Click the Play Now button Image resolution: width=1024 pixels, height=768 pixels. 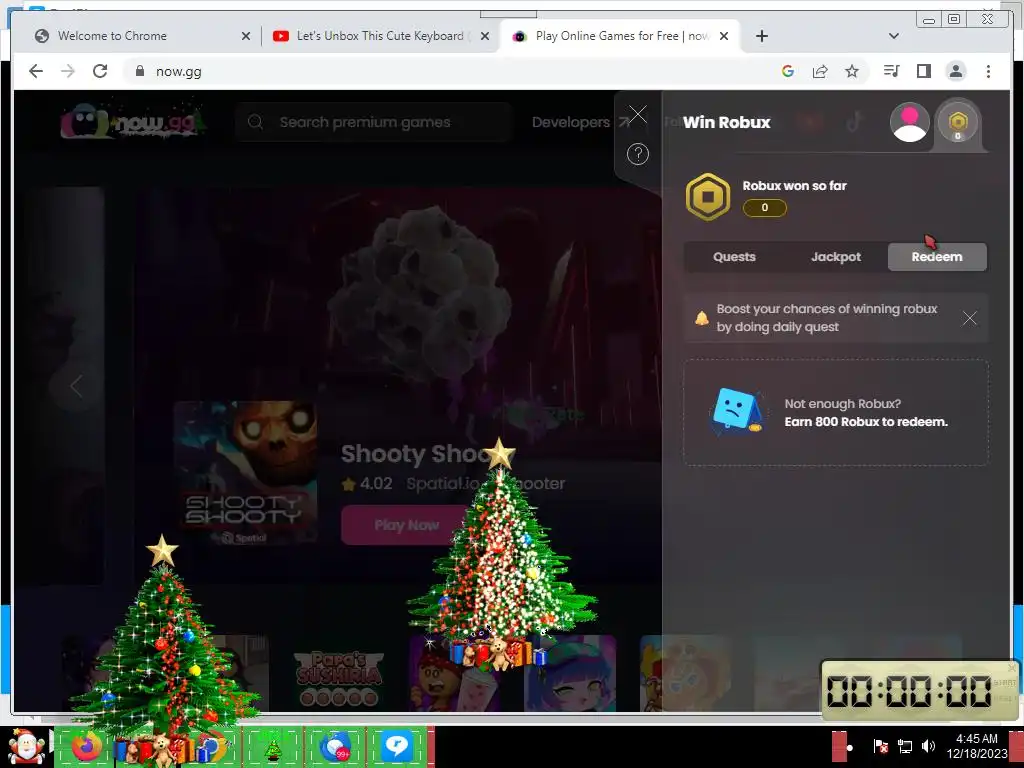[406, 525]
